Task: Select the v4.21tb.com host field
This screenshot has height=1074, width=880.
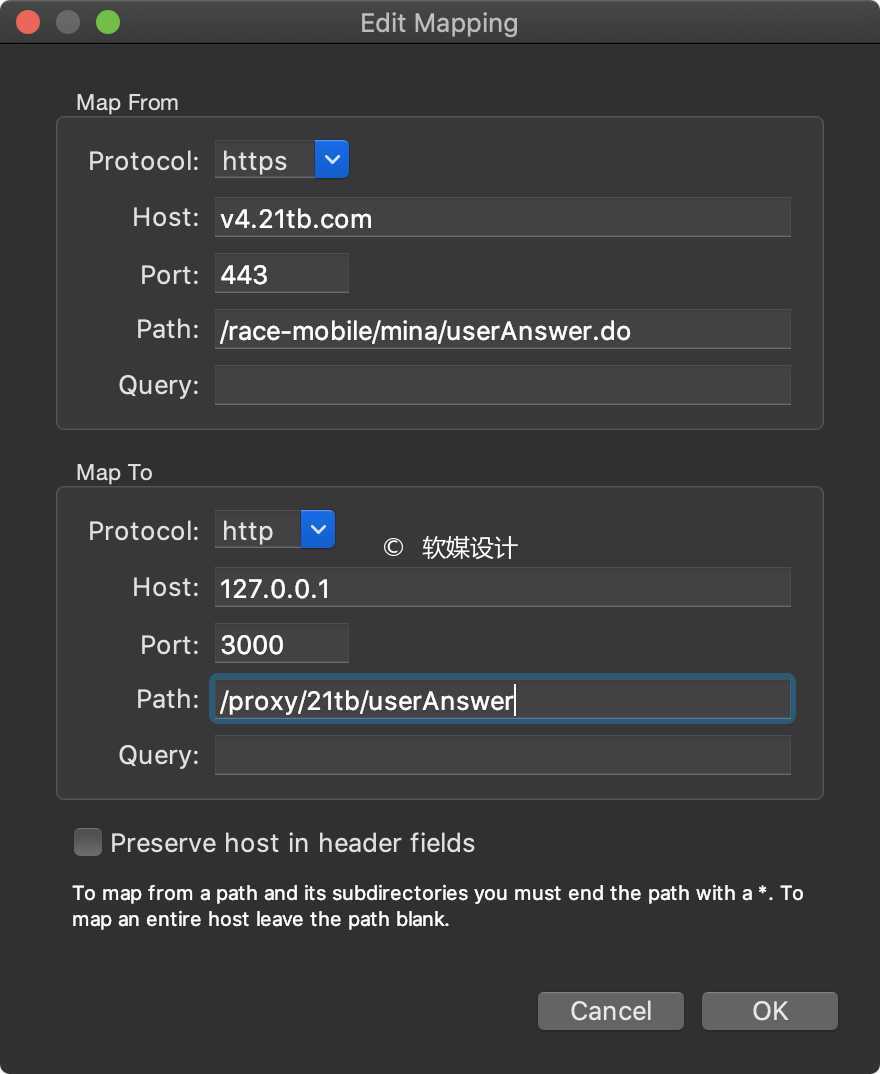Action: click(x=502, y=216)
